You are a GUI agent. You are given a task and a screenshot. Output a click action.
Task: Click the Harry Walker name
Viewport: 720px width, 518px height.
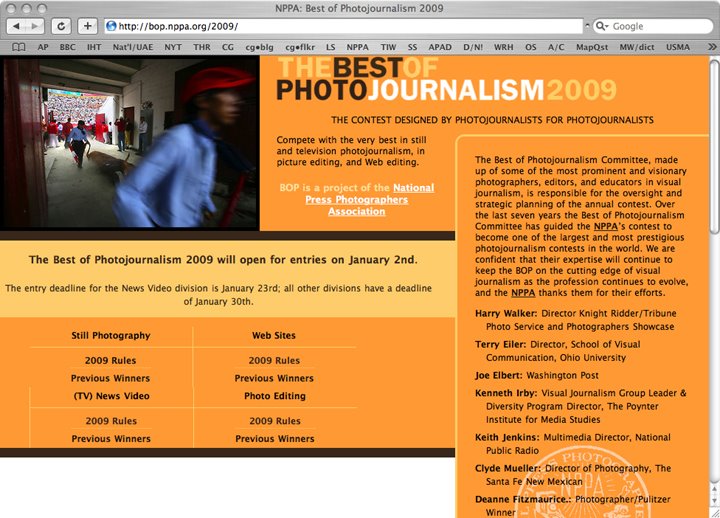pos(506,314)
